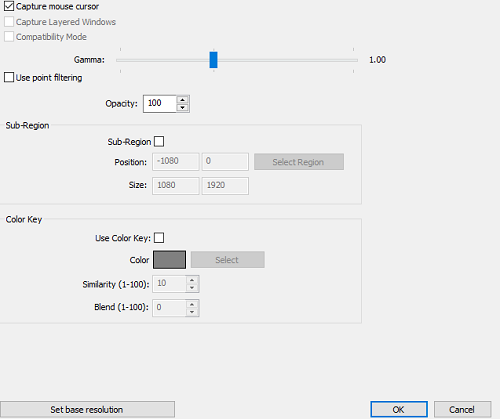Tick the Capture Layered Windows checkbox

(x=9, y=22)
